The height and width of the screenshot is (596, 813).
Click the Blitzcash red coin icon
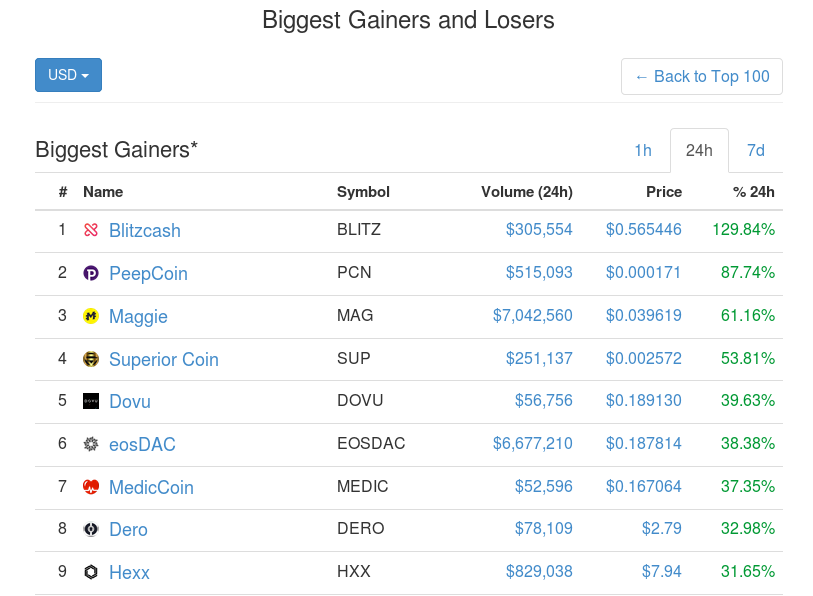pyautogui.click(x=91, y=229)
